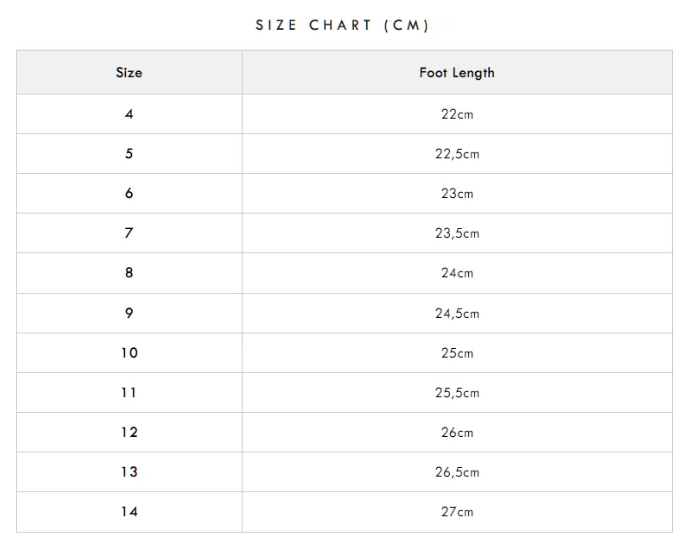
Task: Click the 23,5cm foot length value
Action: click(457, 233)
